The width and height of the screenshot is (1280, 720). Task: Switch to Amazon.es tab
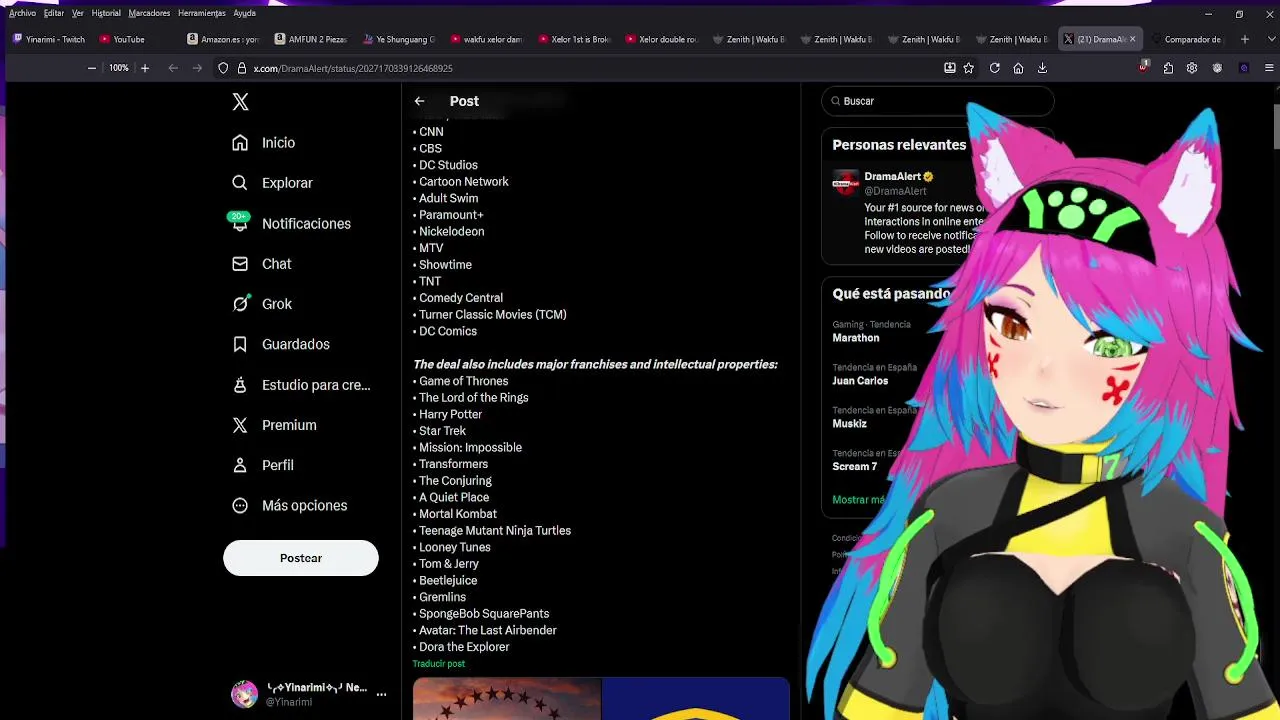(223, 39)
